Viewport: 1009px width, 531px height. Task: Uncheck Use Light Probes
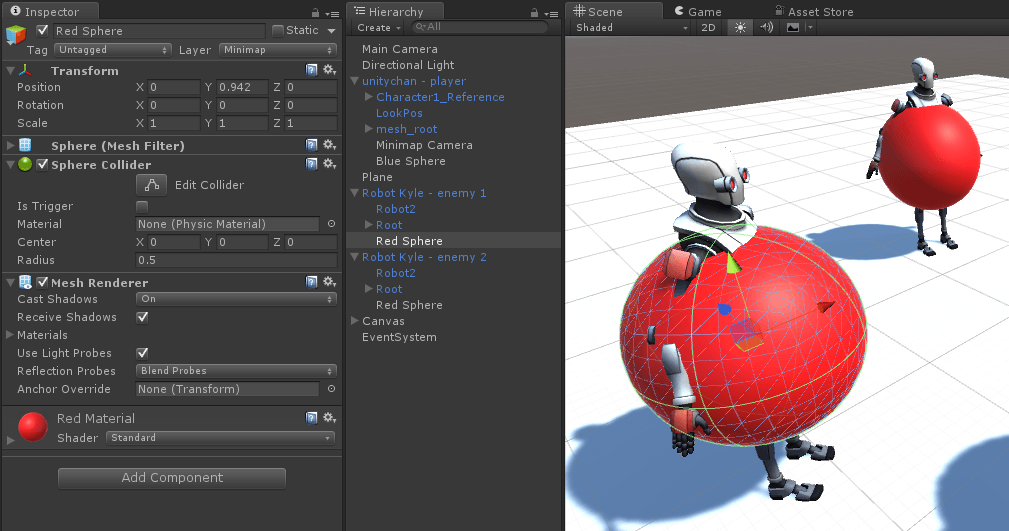(x=142, y=353)
